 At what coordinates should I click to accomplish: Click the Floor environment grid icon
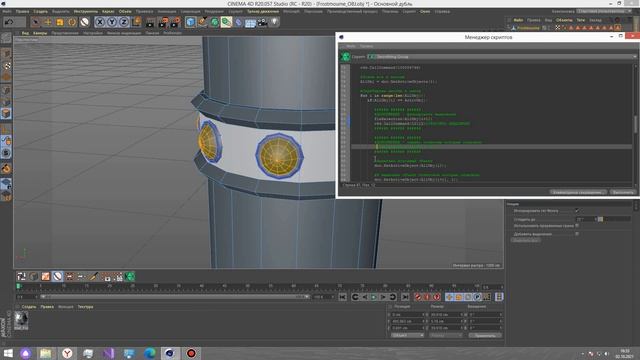pyautogui.click(x=250, y=22)
